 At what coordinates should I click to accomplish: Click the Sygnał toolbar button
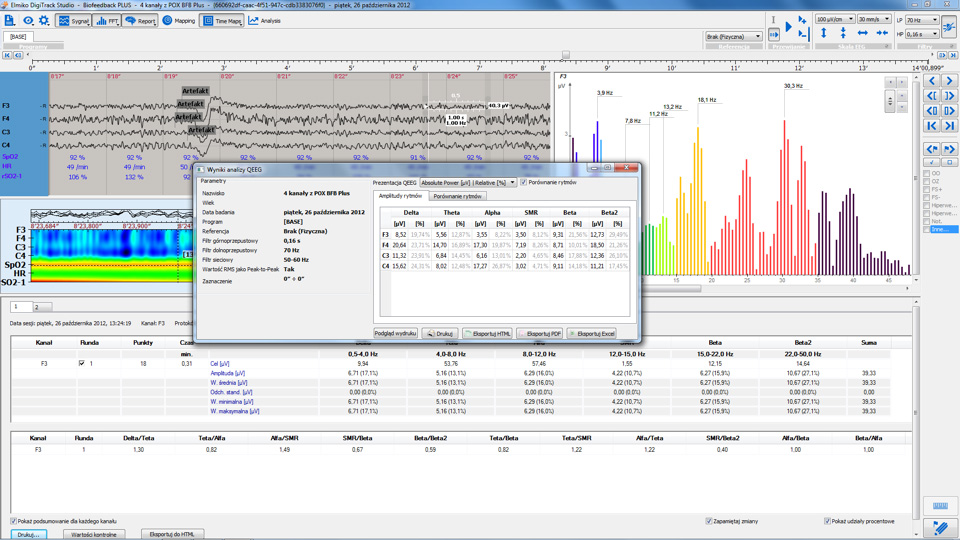73,20
